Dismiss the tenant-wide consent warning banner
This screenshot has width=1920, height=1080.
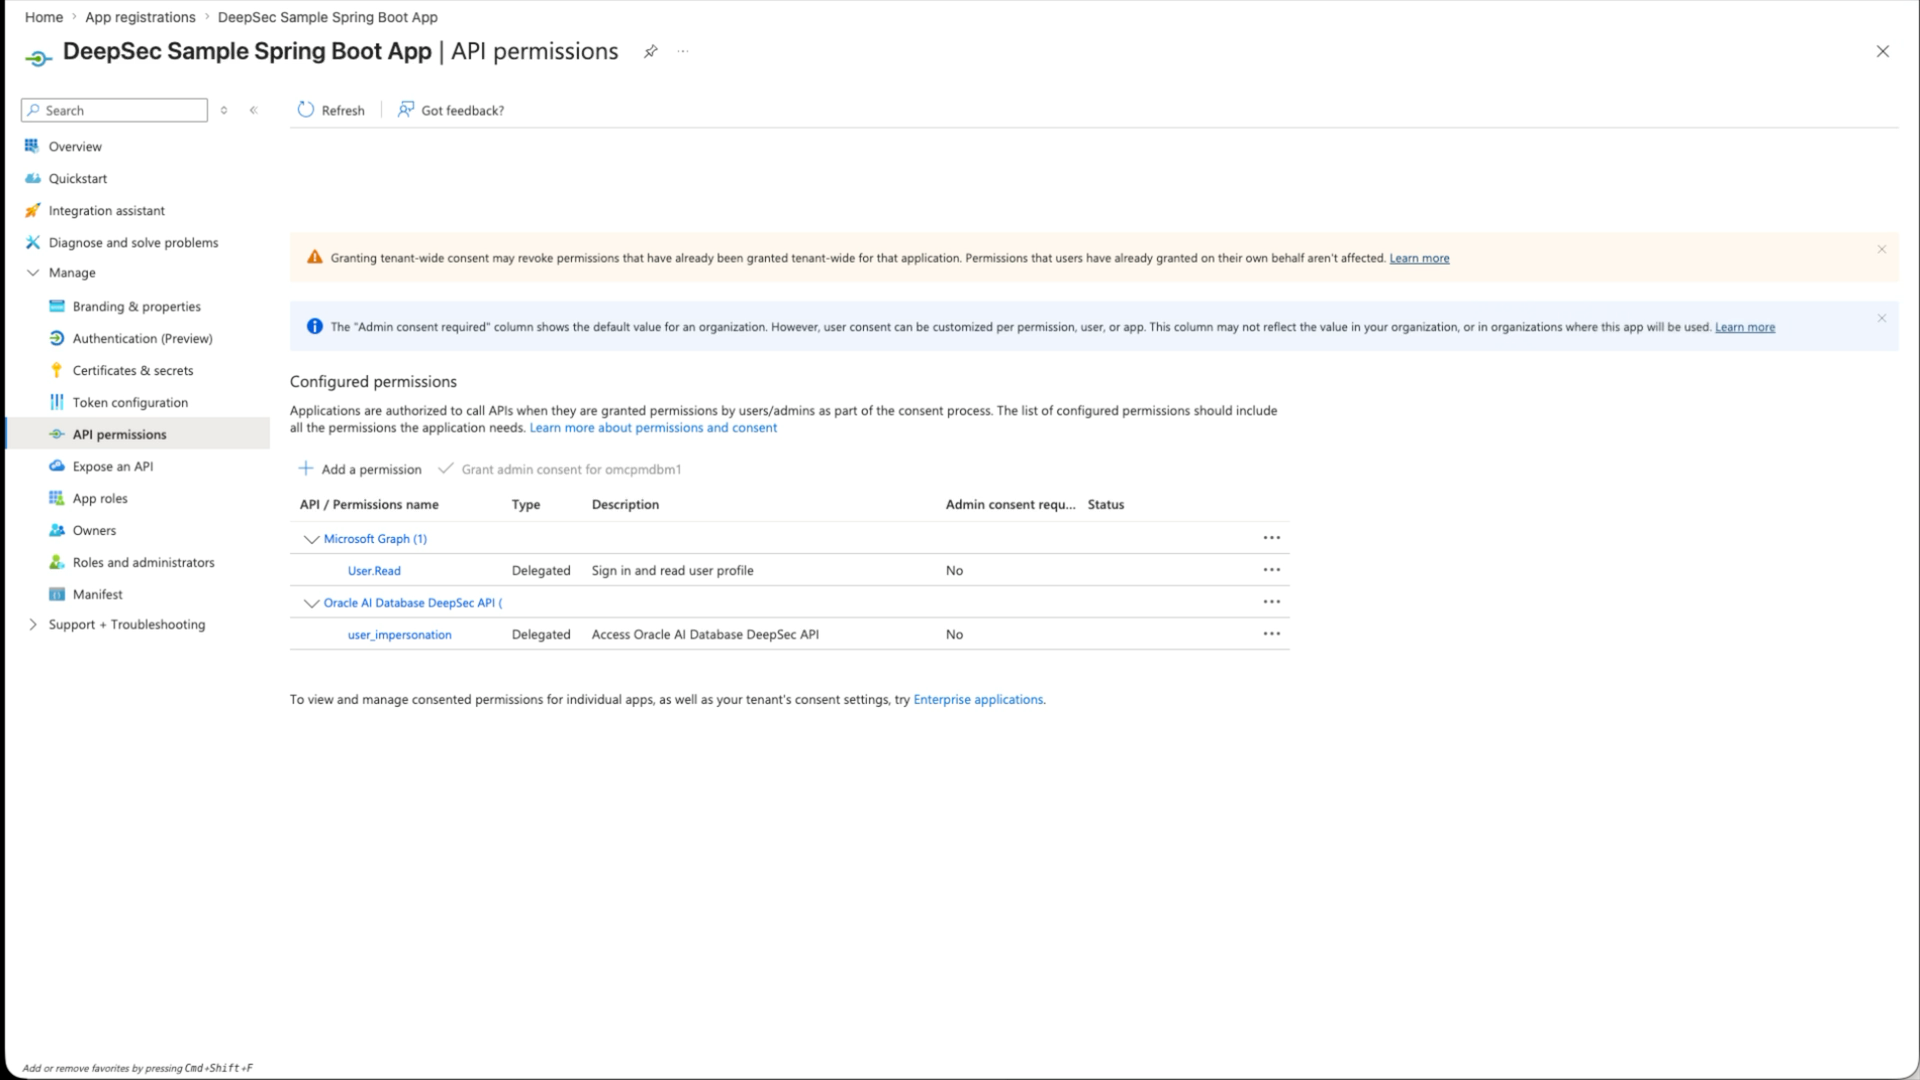[x=1881, y=249]
